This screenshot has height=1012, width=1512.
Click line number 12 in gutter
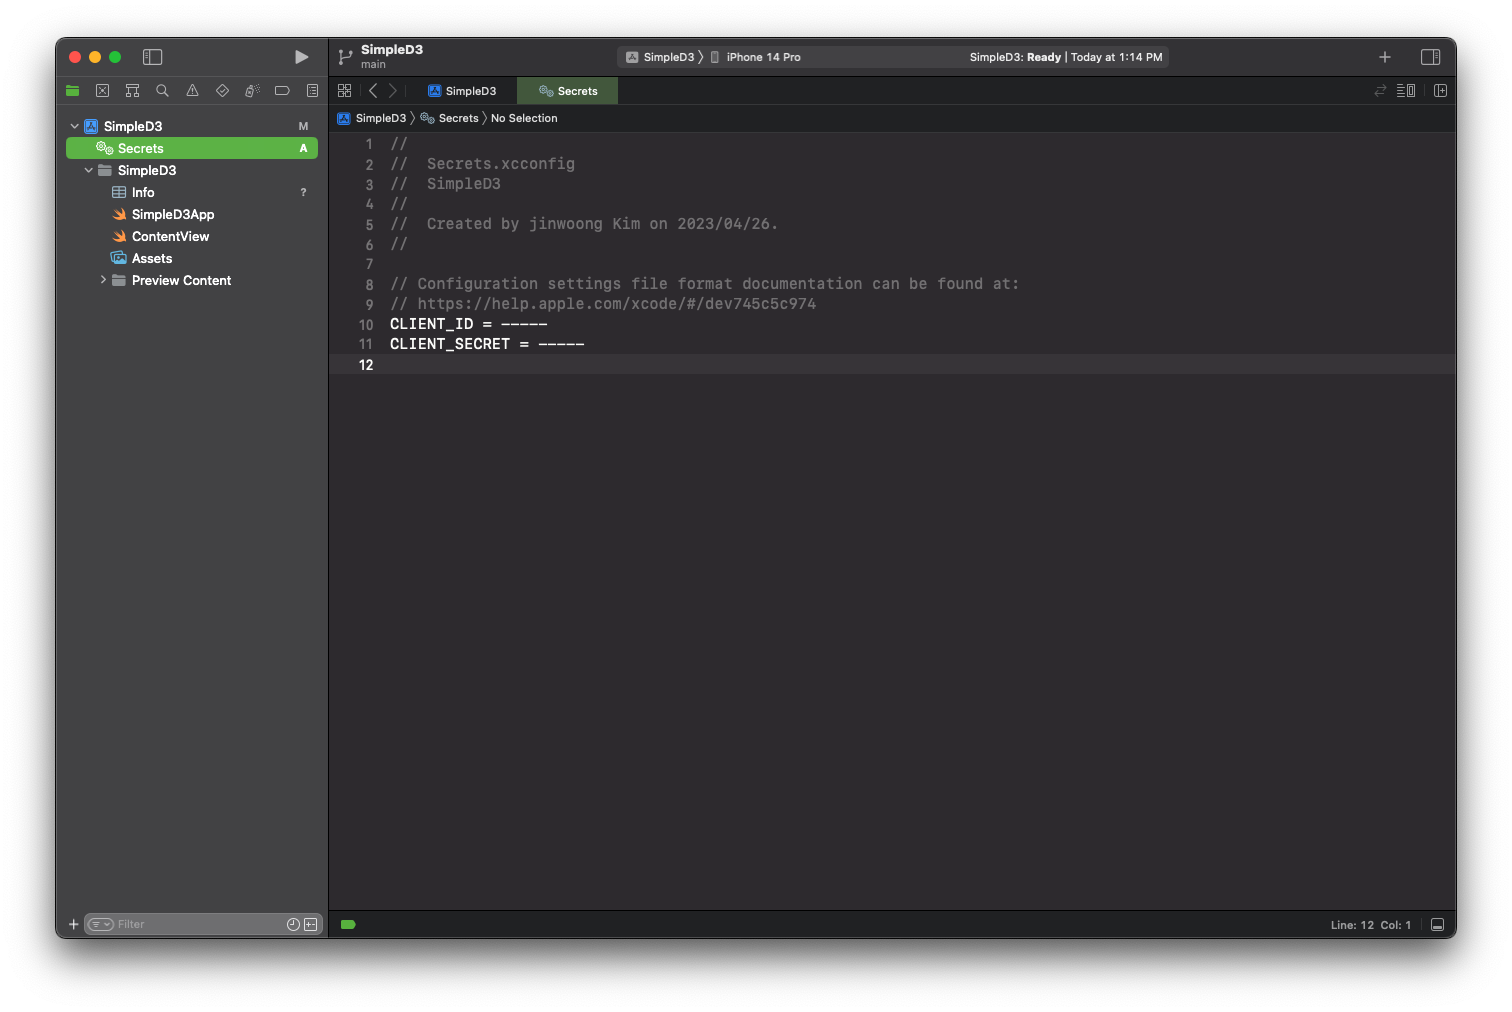[366, 365]
